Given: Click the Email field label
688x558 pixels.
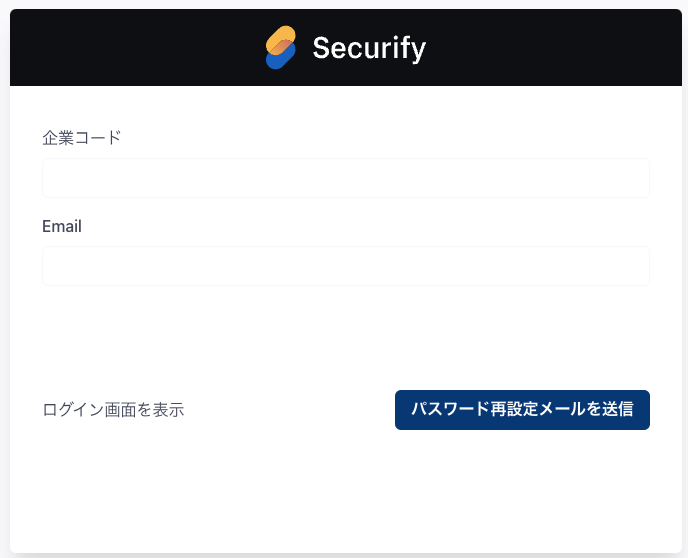Looking at the screenshot, I should (62, 226).
